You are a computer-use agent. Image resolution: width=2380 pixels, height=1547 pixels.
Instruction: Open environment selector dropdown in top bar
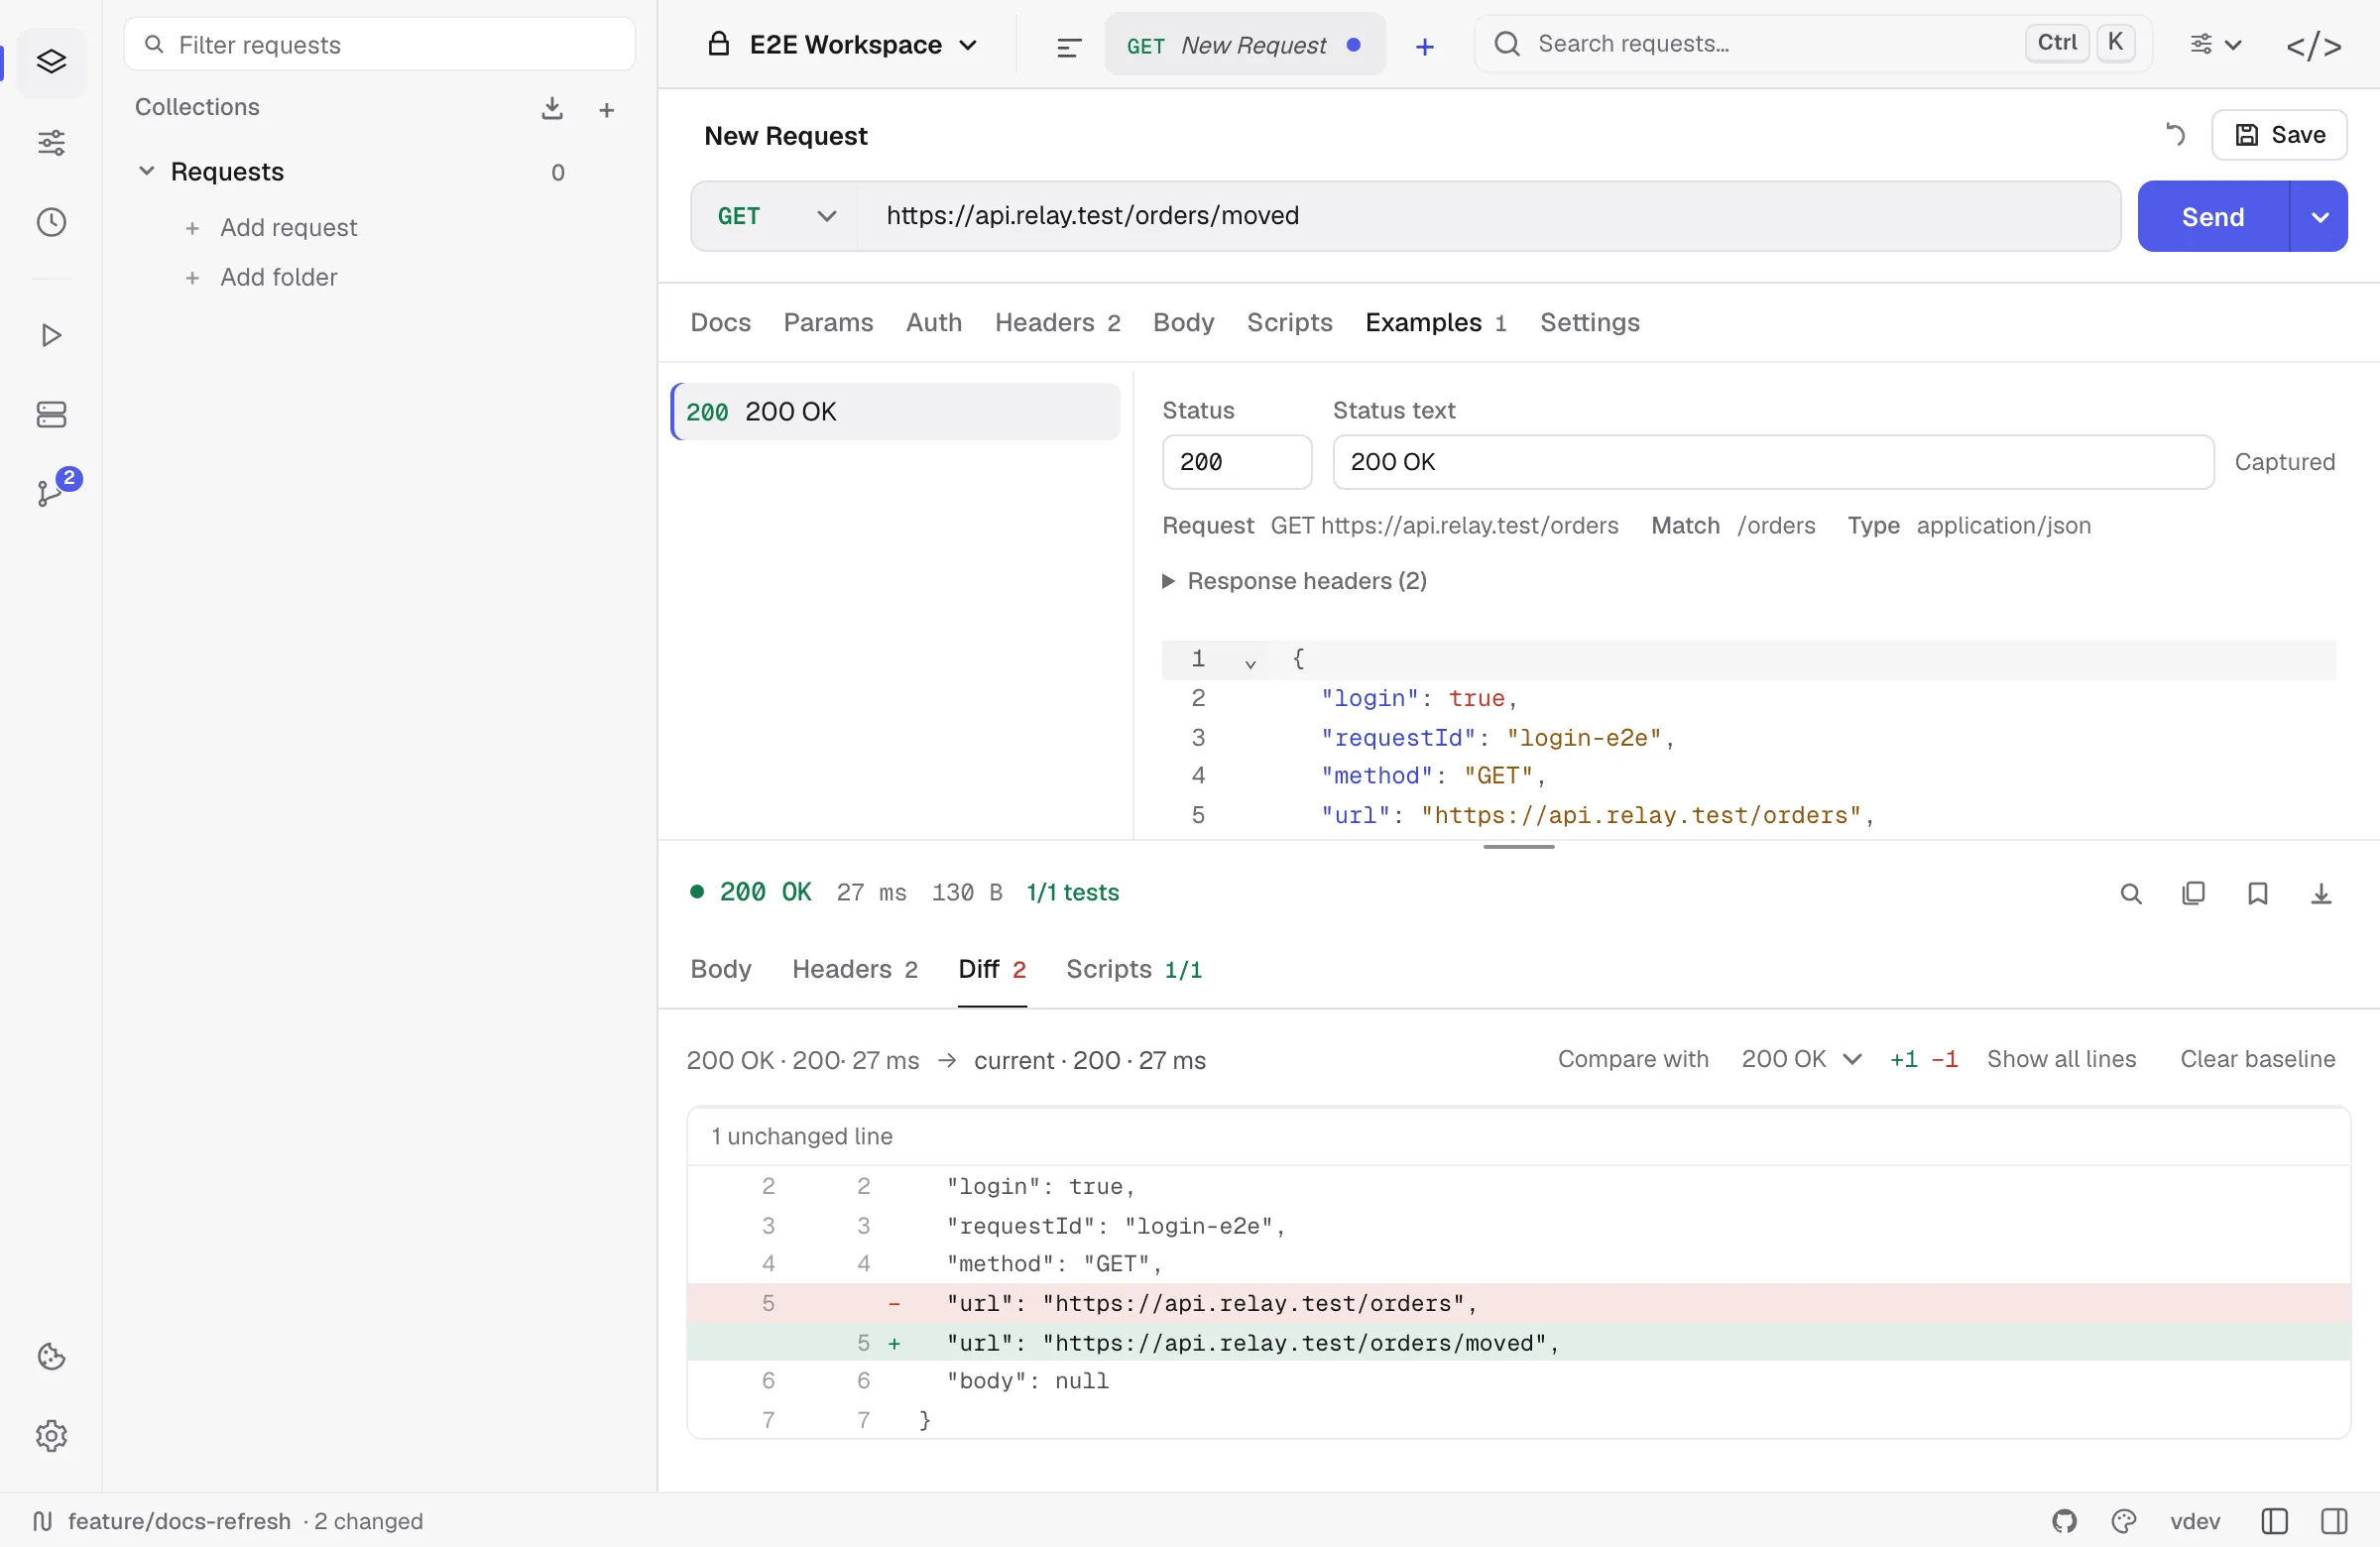point(2215,45)
